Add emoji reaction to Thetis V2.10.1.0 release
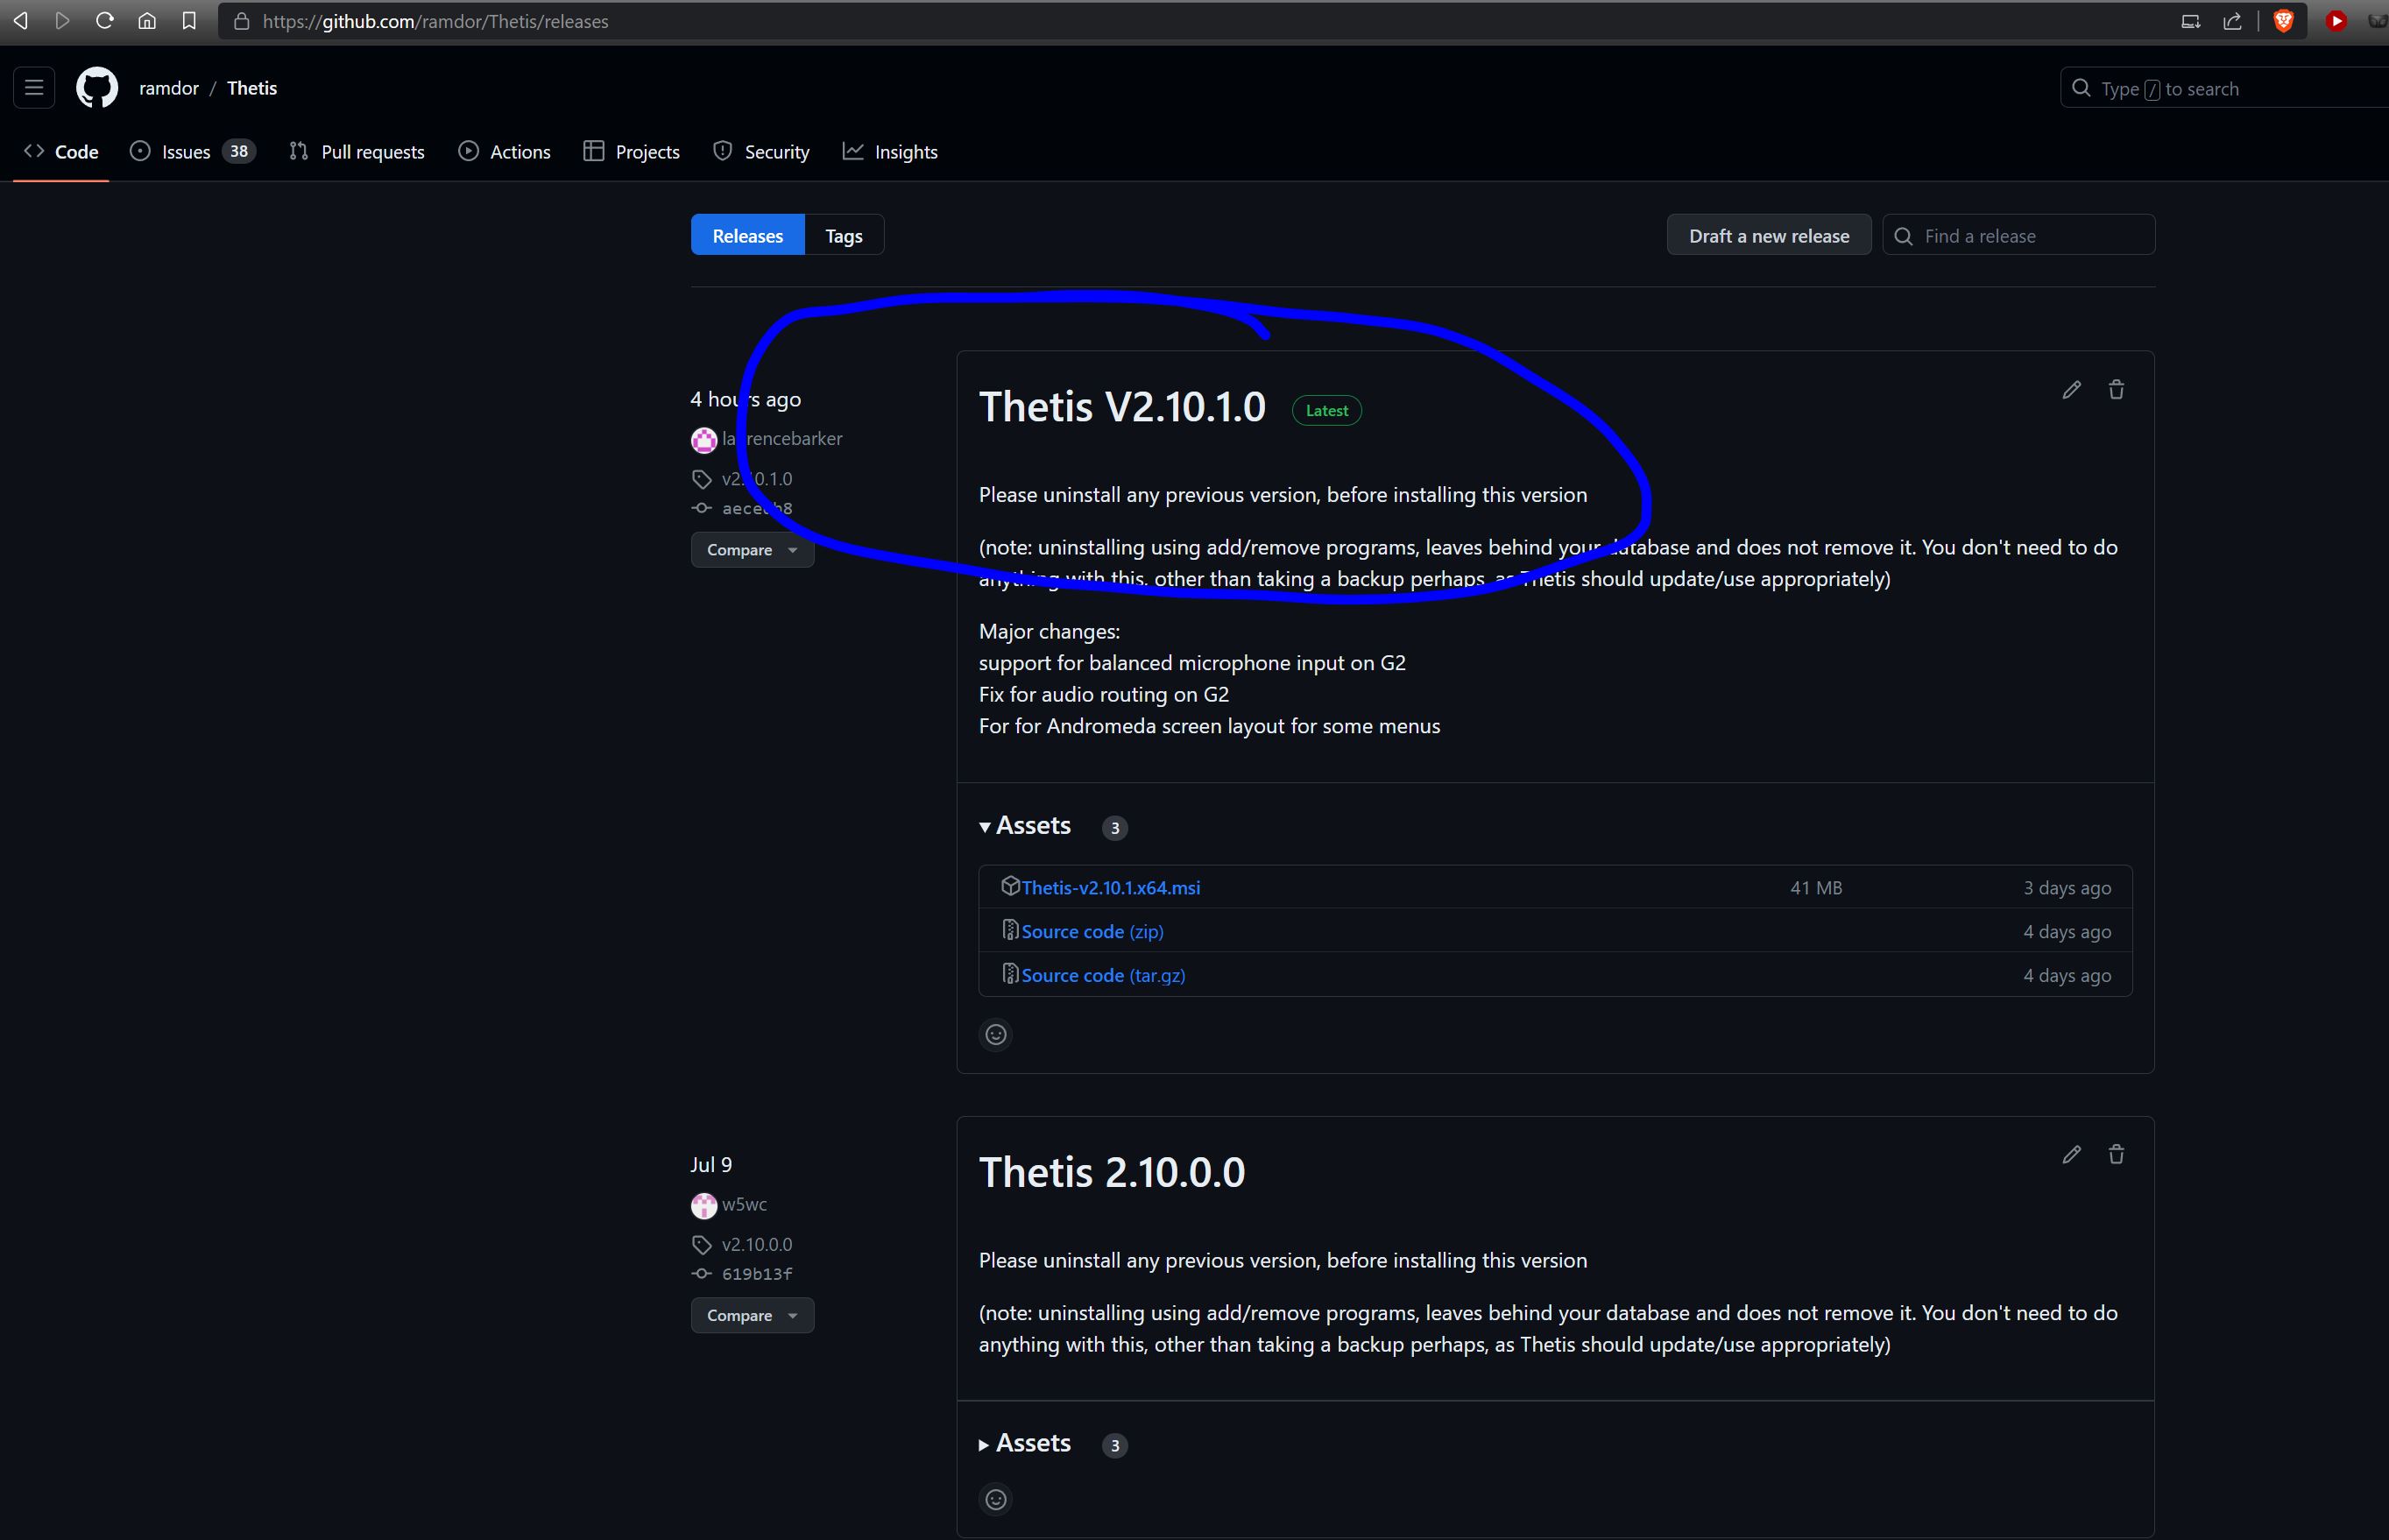Image resolution: width=2389 pixels, height=1540 pixels. [x=995, y=1034]
